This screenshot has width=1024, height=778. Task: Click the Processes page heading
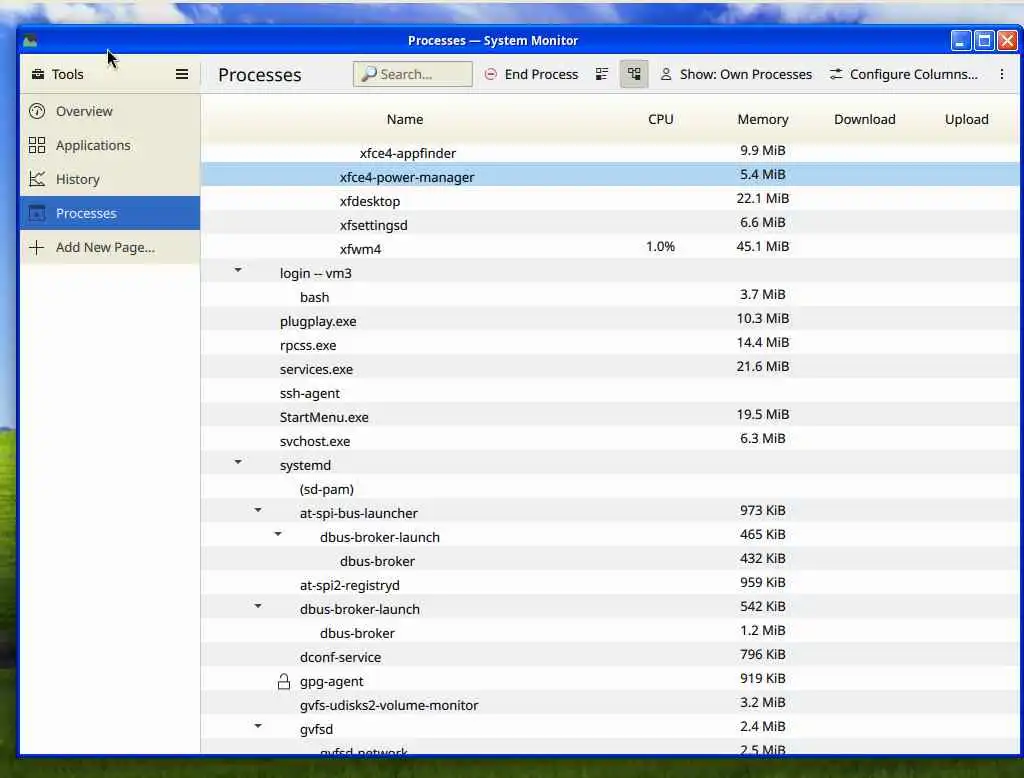tap(260, 75)
